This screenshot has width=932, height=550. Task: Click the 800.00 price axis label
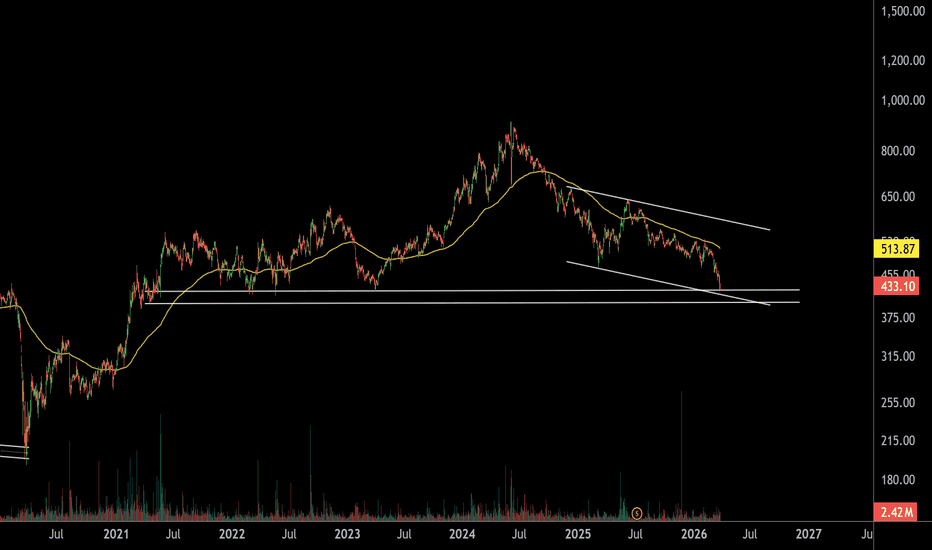(898, 151)
